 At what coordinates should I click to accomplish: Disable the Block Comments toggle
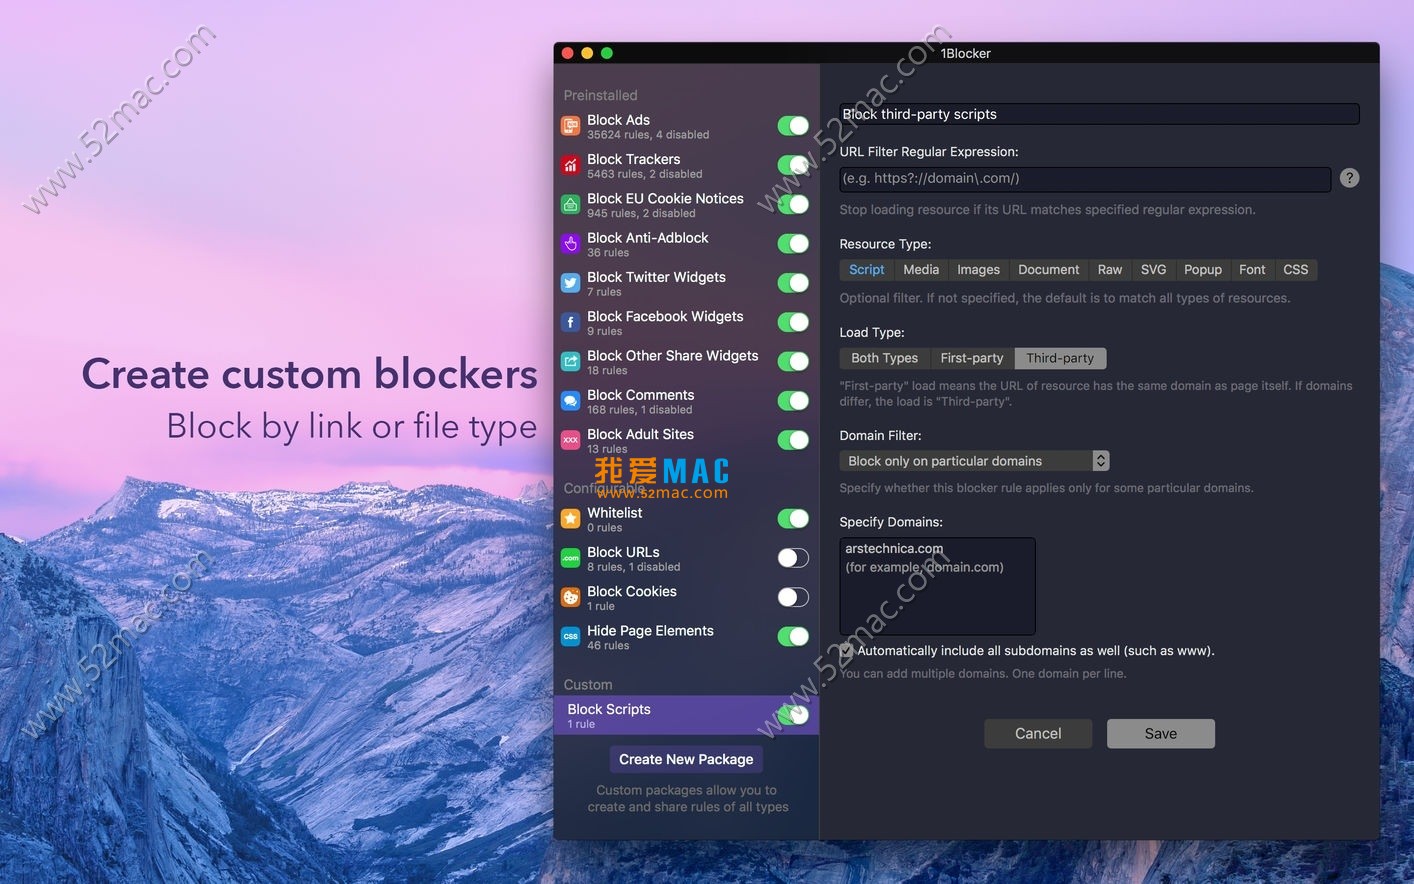point(792,400)
